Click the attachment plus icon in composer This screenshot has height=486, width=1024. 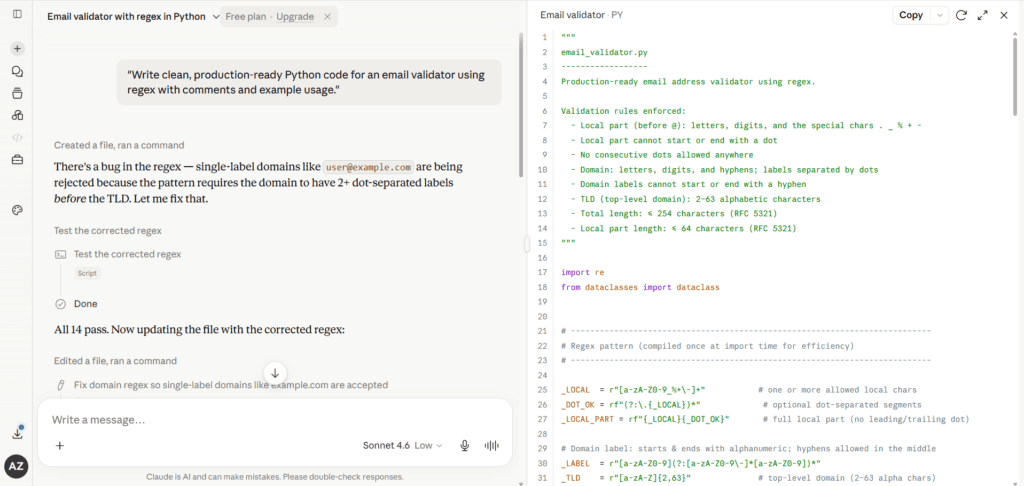tap(59, 446)
